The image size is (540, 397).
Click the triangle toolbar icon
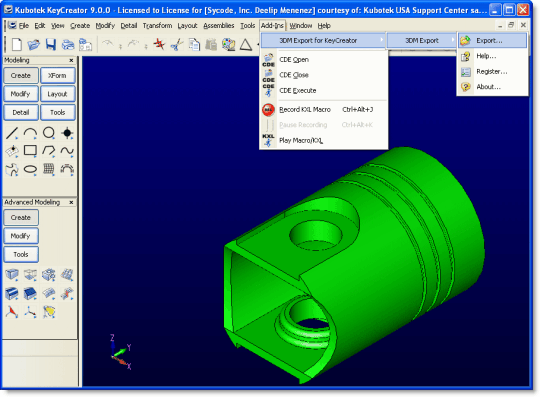point(246,45)
